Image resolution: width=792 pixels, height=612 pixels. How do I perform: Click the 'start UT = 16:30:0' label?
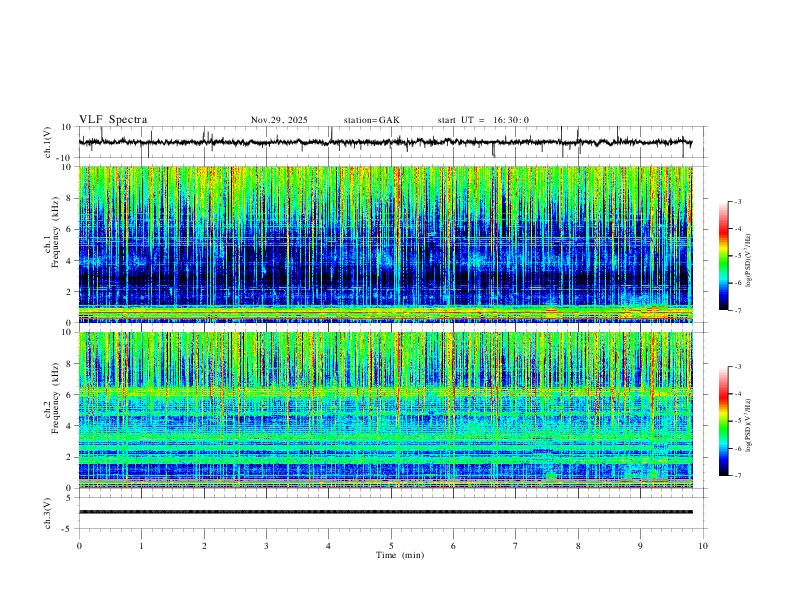[483, 120]
